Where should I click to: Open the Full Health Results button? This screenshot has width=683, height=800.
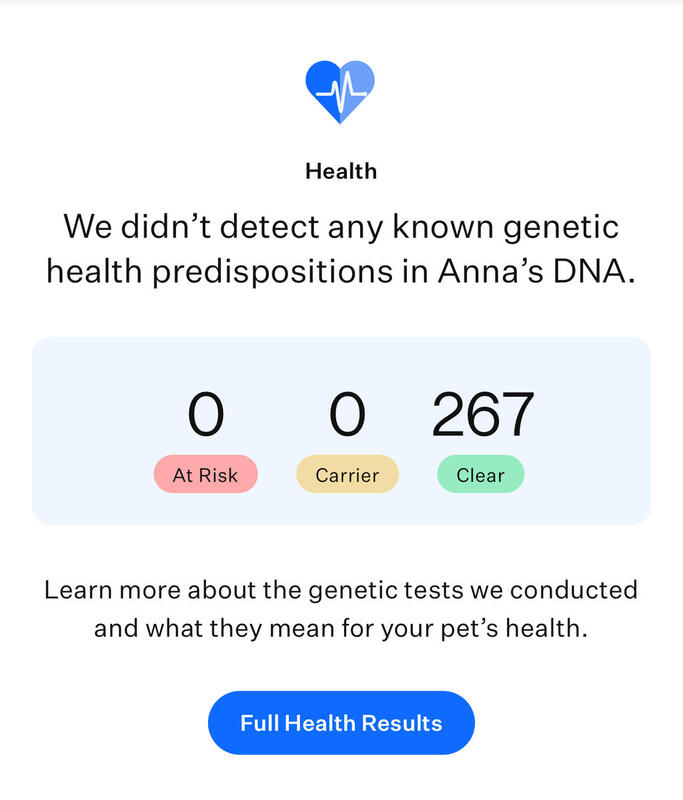[341, 722]
